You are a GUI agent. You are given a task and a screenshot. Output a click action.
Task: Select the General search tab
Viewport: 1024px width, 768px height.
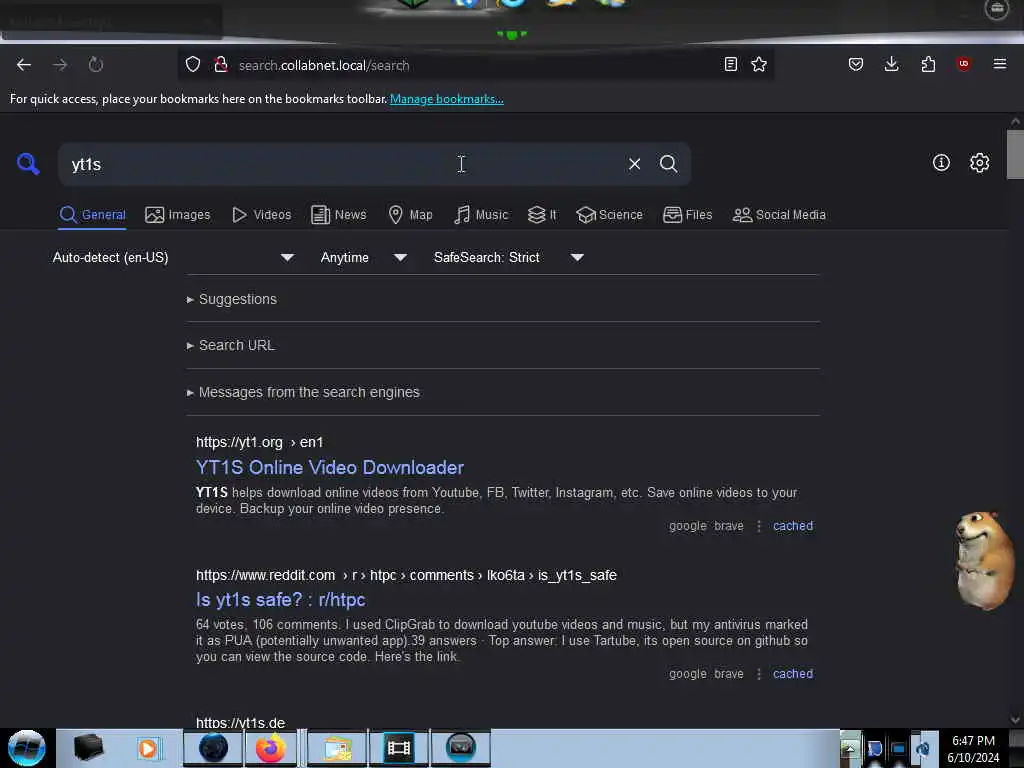coord(92,215)
